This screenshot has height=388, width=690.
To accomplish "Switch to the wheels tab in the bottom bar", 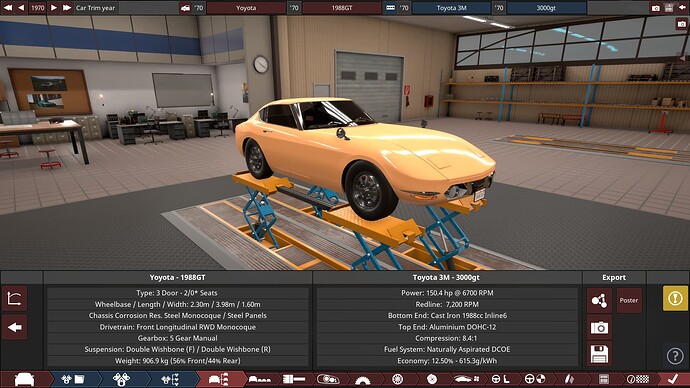I will point(397,379).
